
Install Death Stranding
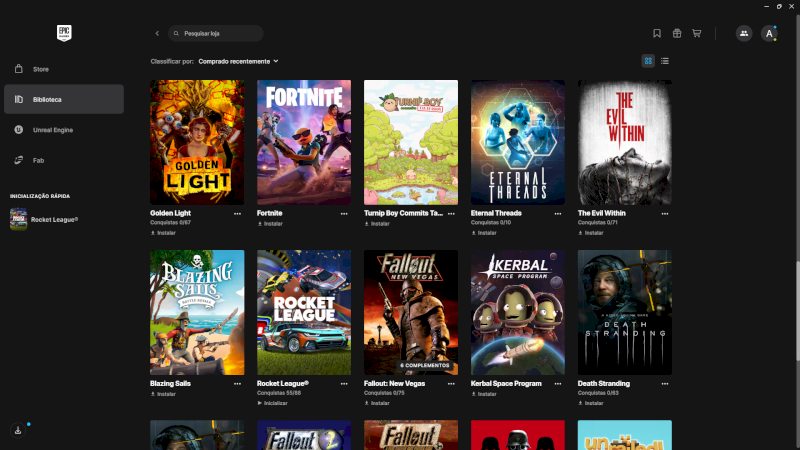(591, 403)
